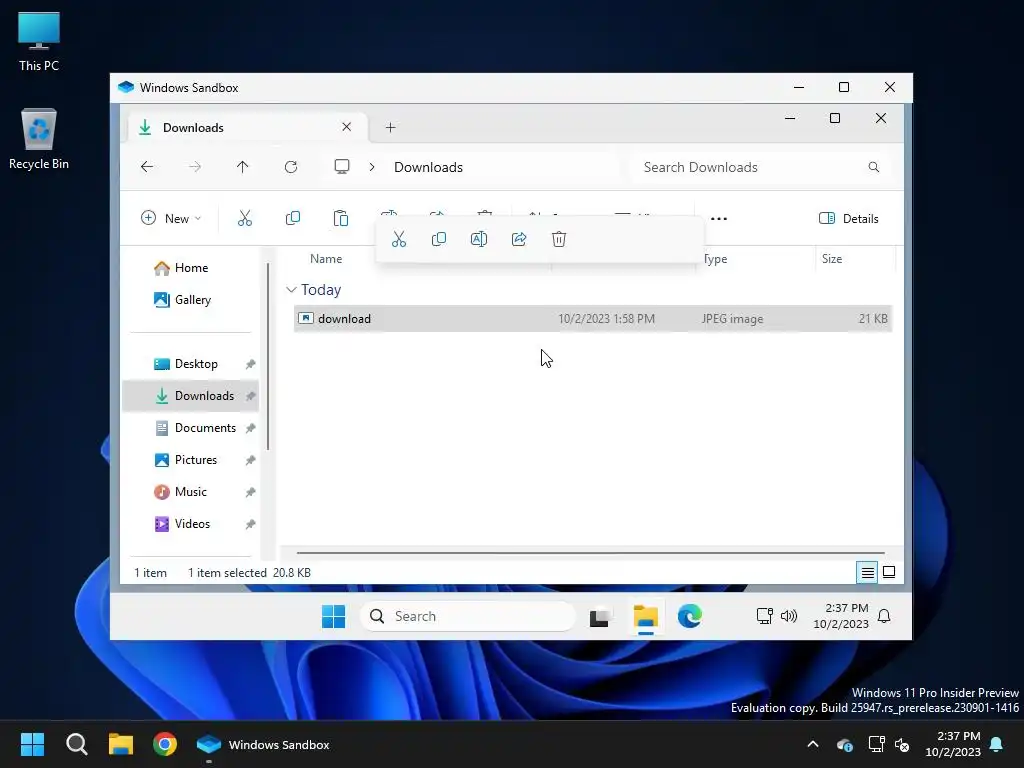Show hidden icons tray chevron
This screenshot has height=768, width=1024.
[x=813, y=744]
